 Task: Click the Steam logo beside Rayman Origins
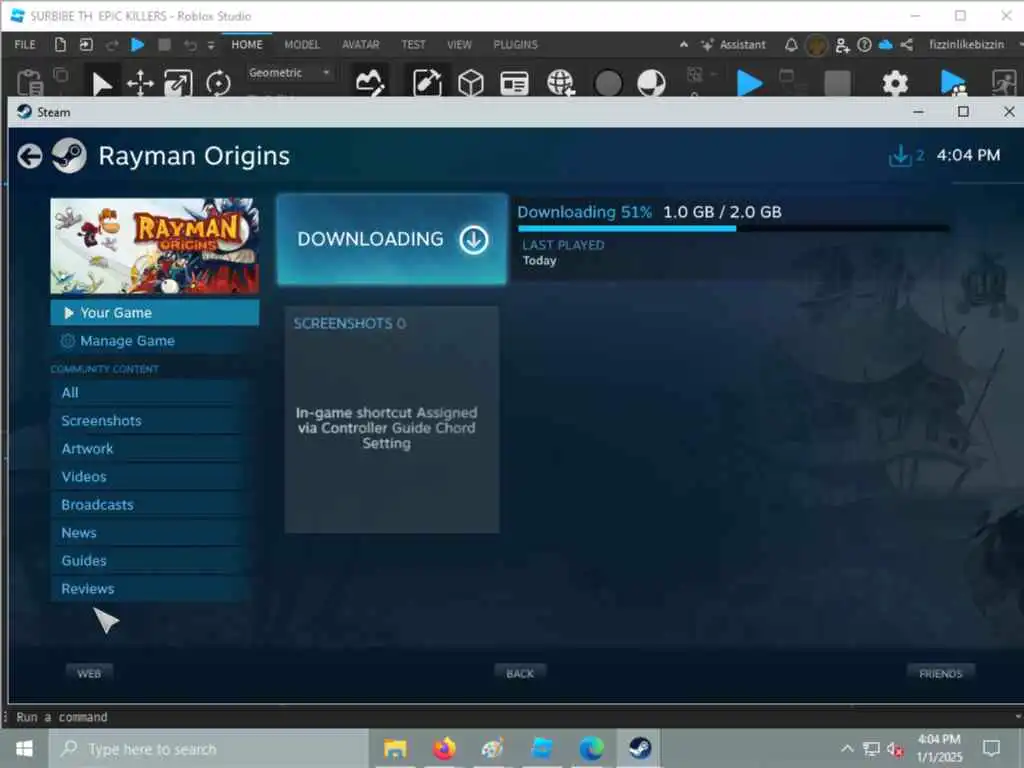click(69, 155)
